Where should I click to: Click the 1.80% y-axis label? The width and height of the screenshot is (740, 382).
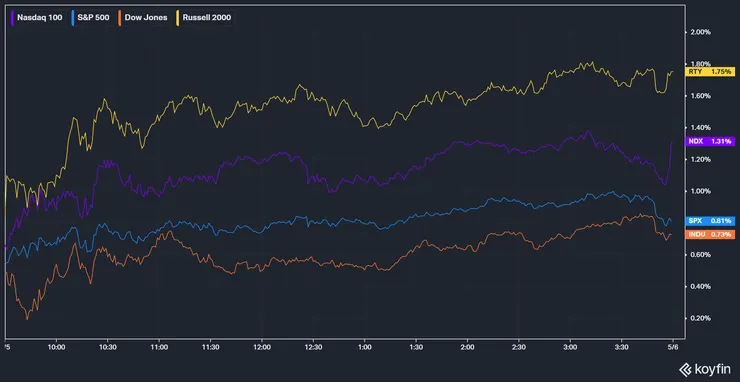coord(700,64)
